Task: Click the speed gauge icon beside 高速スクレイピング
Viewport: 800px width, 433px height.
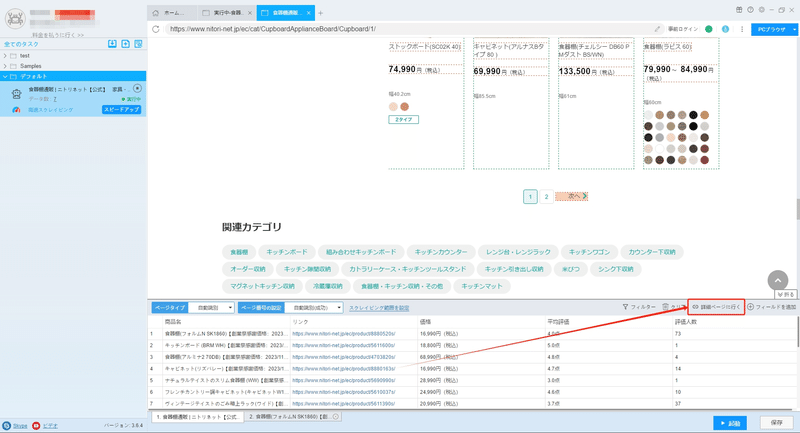Action: coord(16,110)
